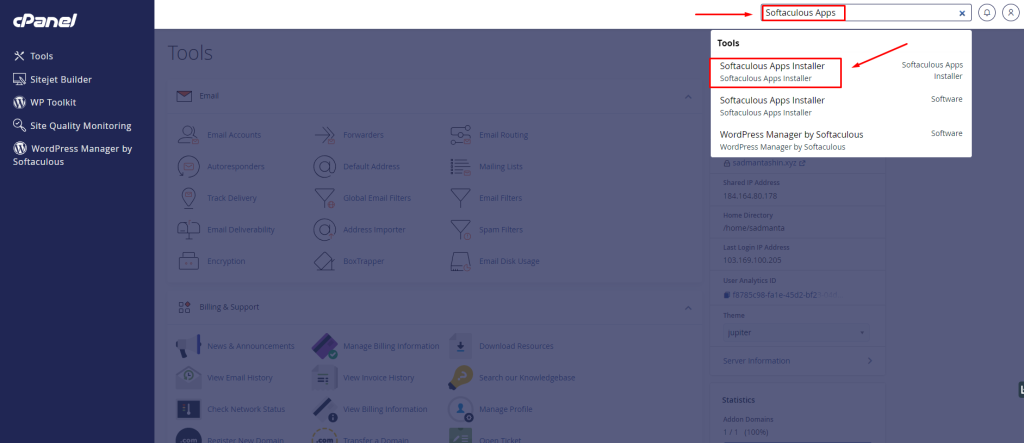This screenshot has width=1024, height=443.
Task: Click the Email Disk Usage icon
Action: 460,261
